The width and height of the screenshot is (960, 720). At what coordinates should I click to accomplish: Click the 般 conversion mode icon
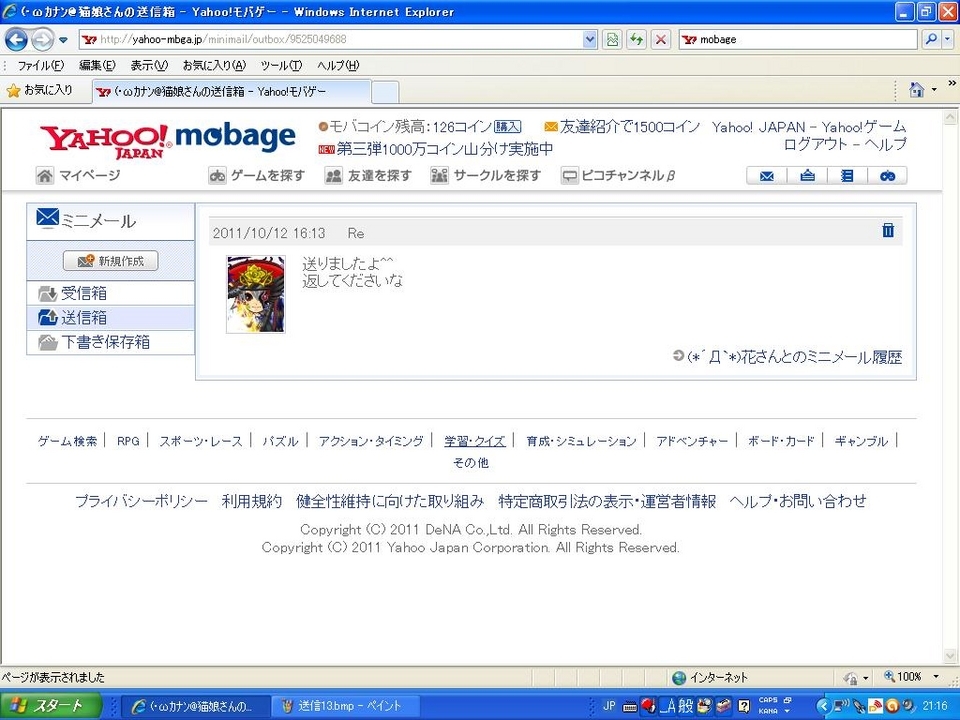[686, 706]
